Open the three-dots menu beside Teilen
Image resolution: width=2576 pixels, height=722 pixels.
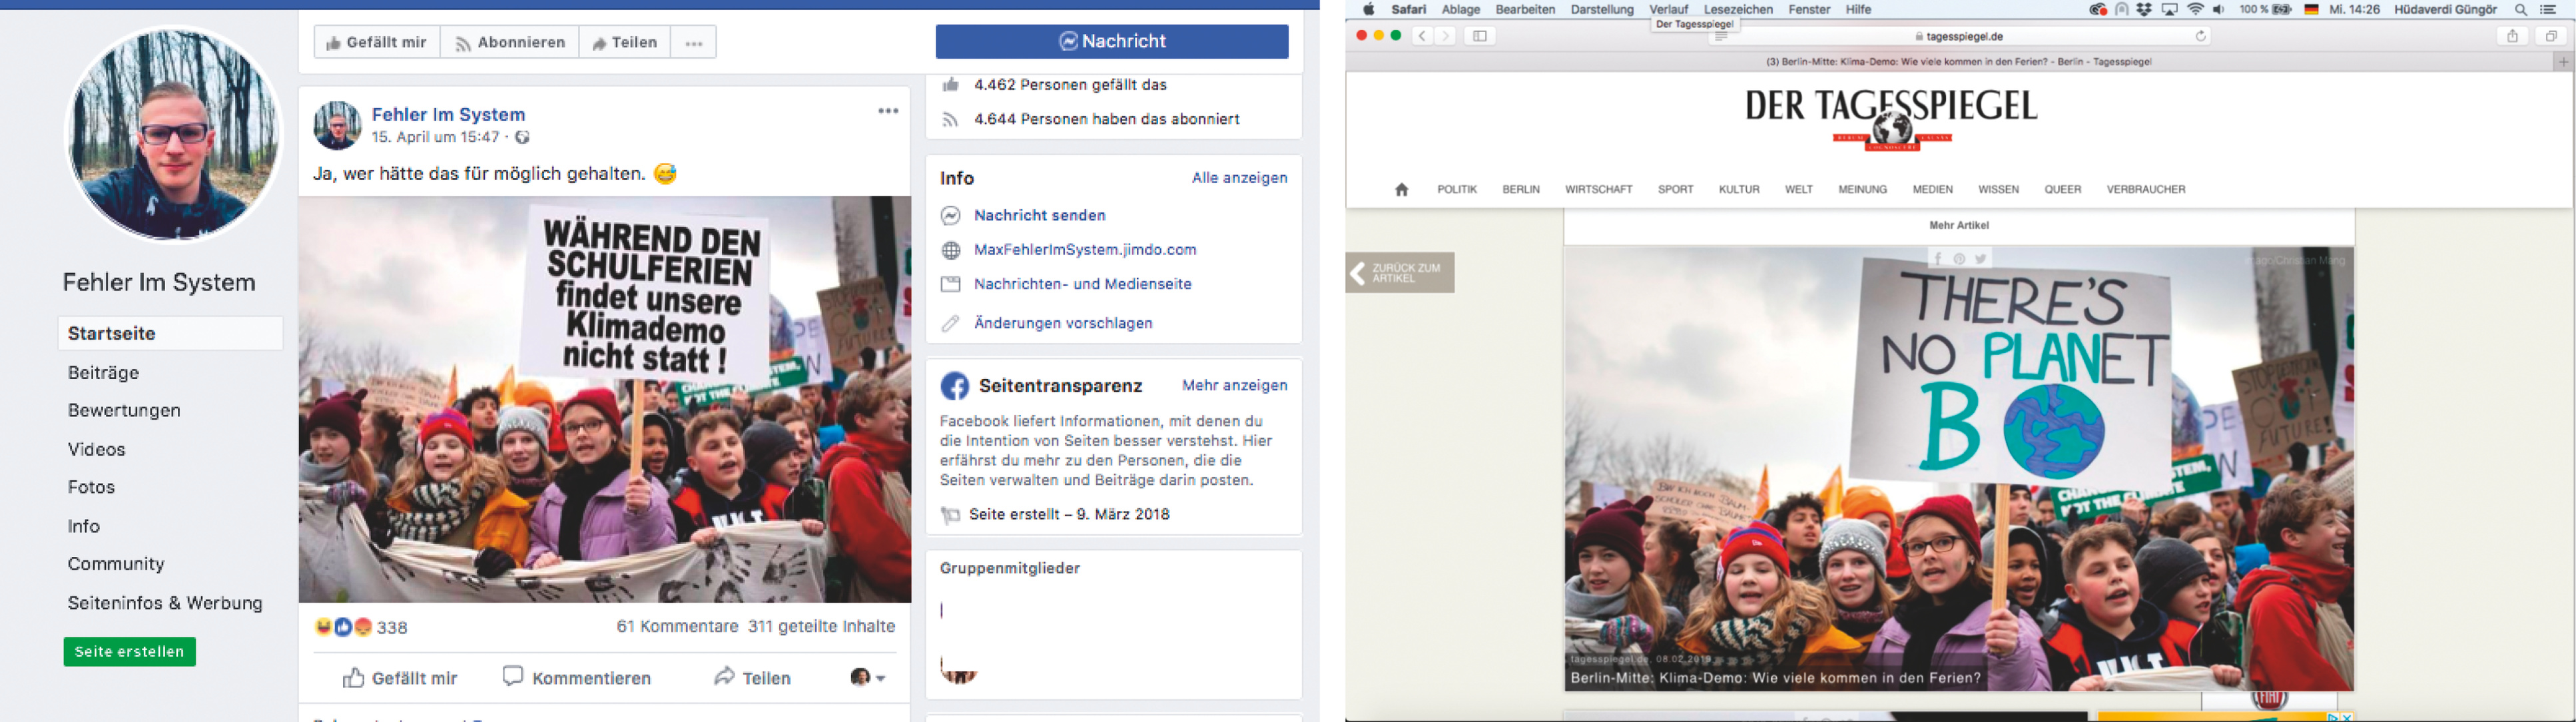pos(693,43)
